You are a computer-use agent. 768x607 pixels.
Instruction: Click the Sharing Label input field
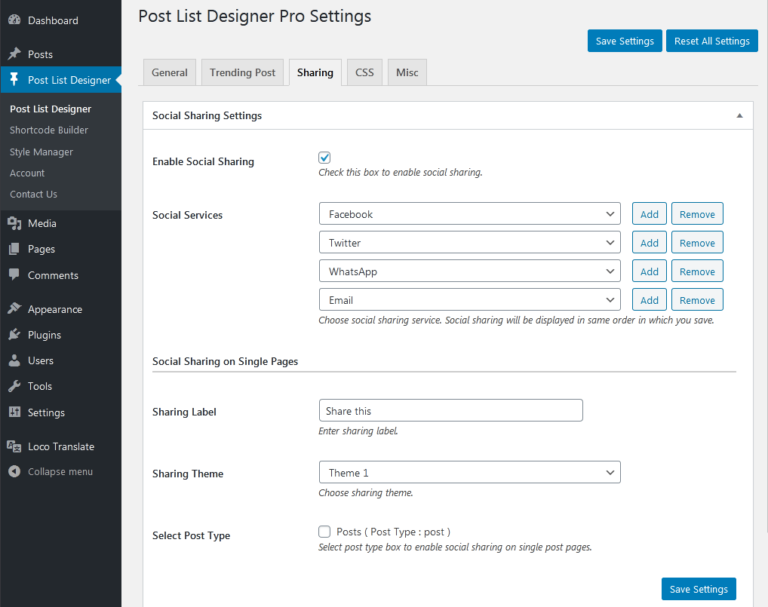[451, 411]
